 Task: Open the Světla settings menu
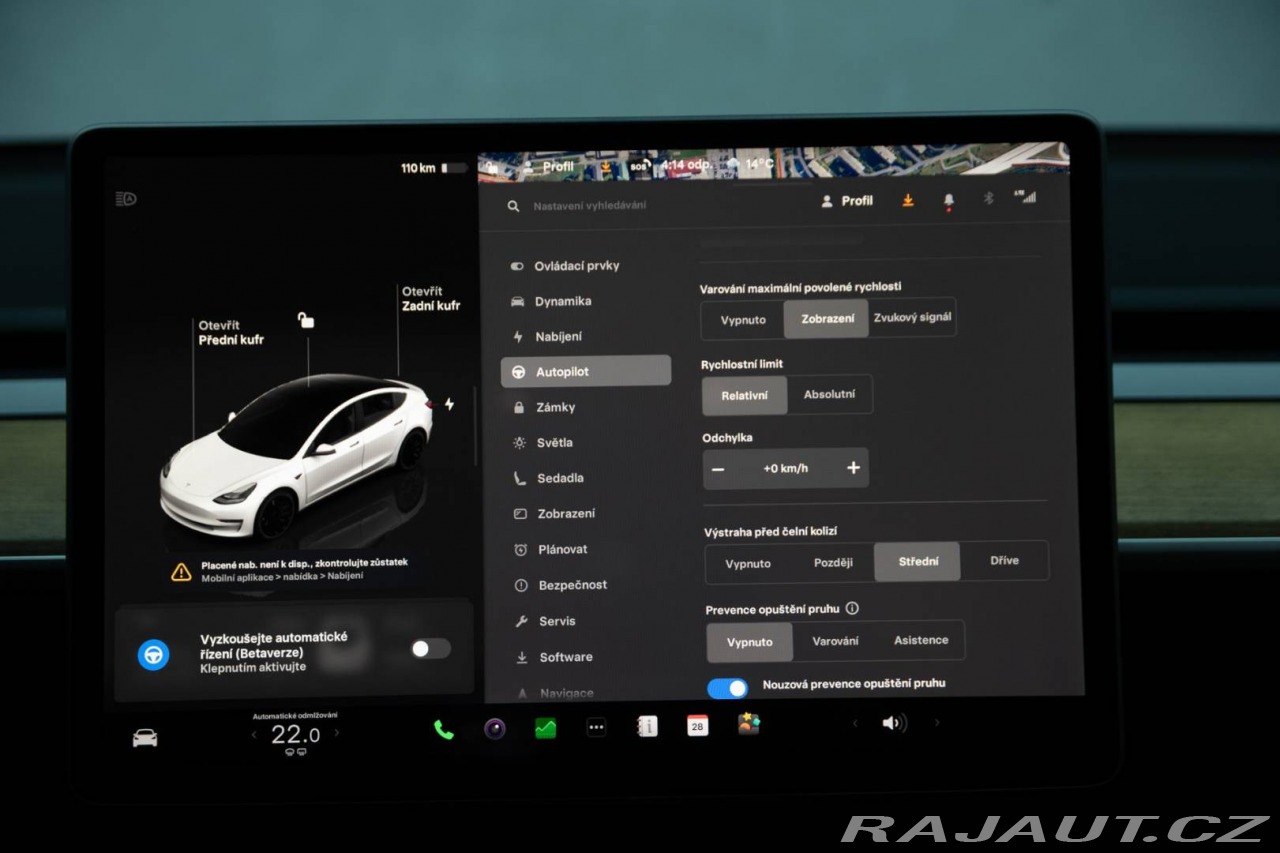coord(554,443)
